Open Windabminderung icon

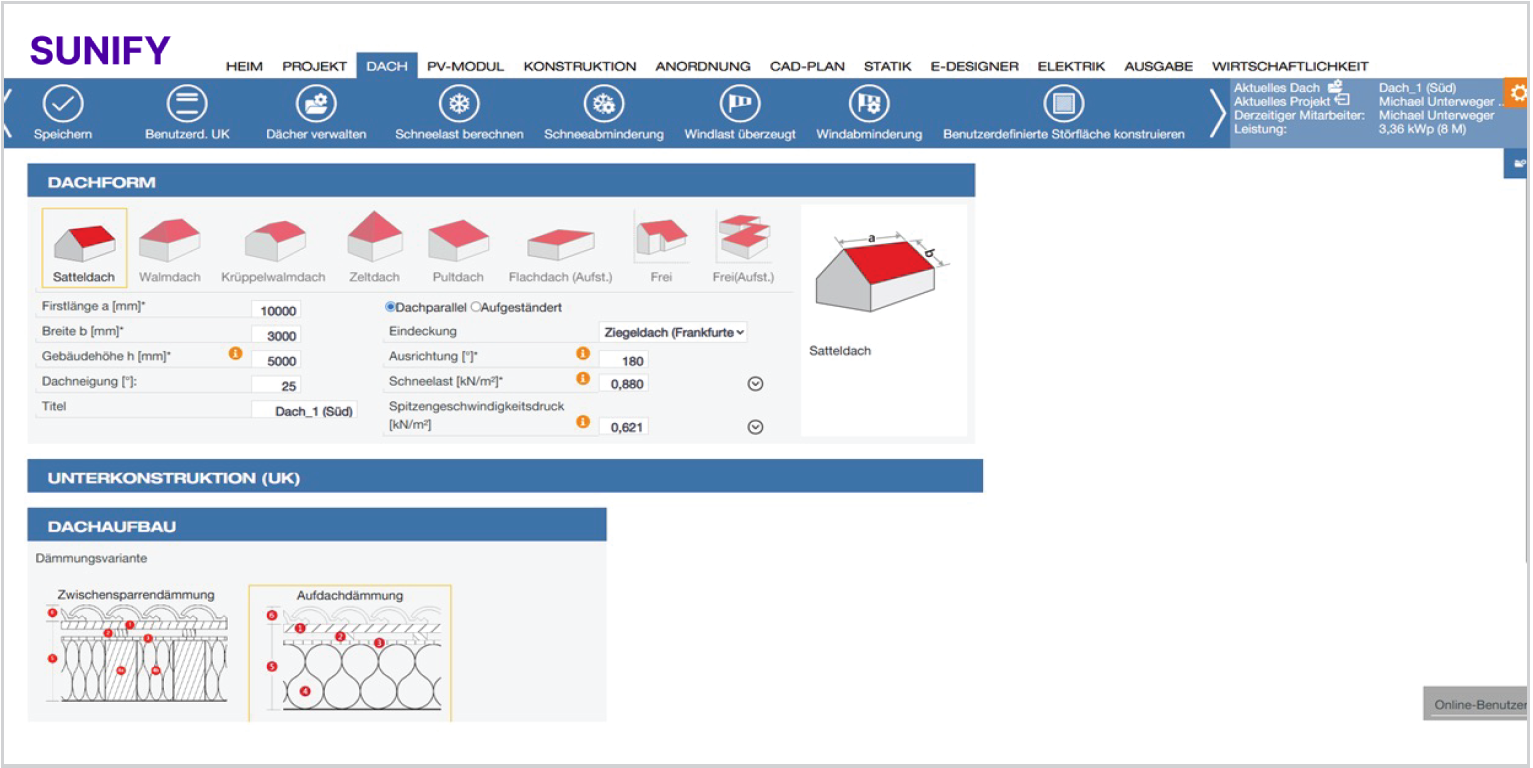869,103
